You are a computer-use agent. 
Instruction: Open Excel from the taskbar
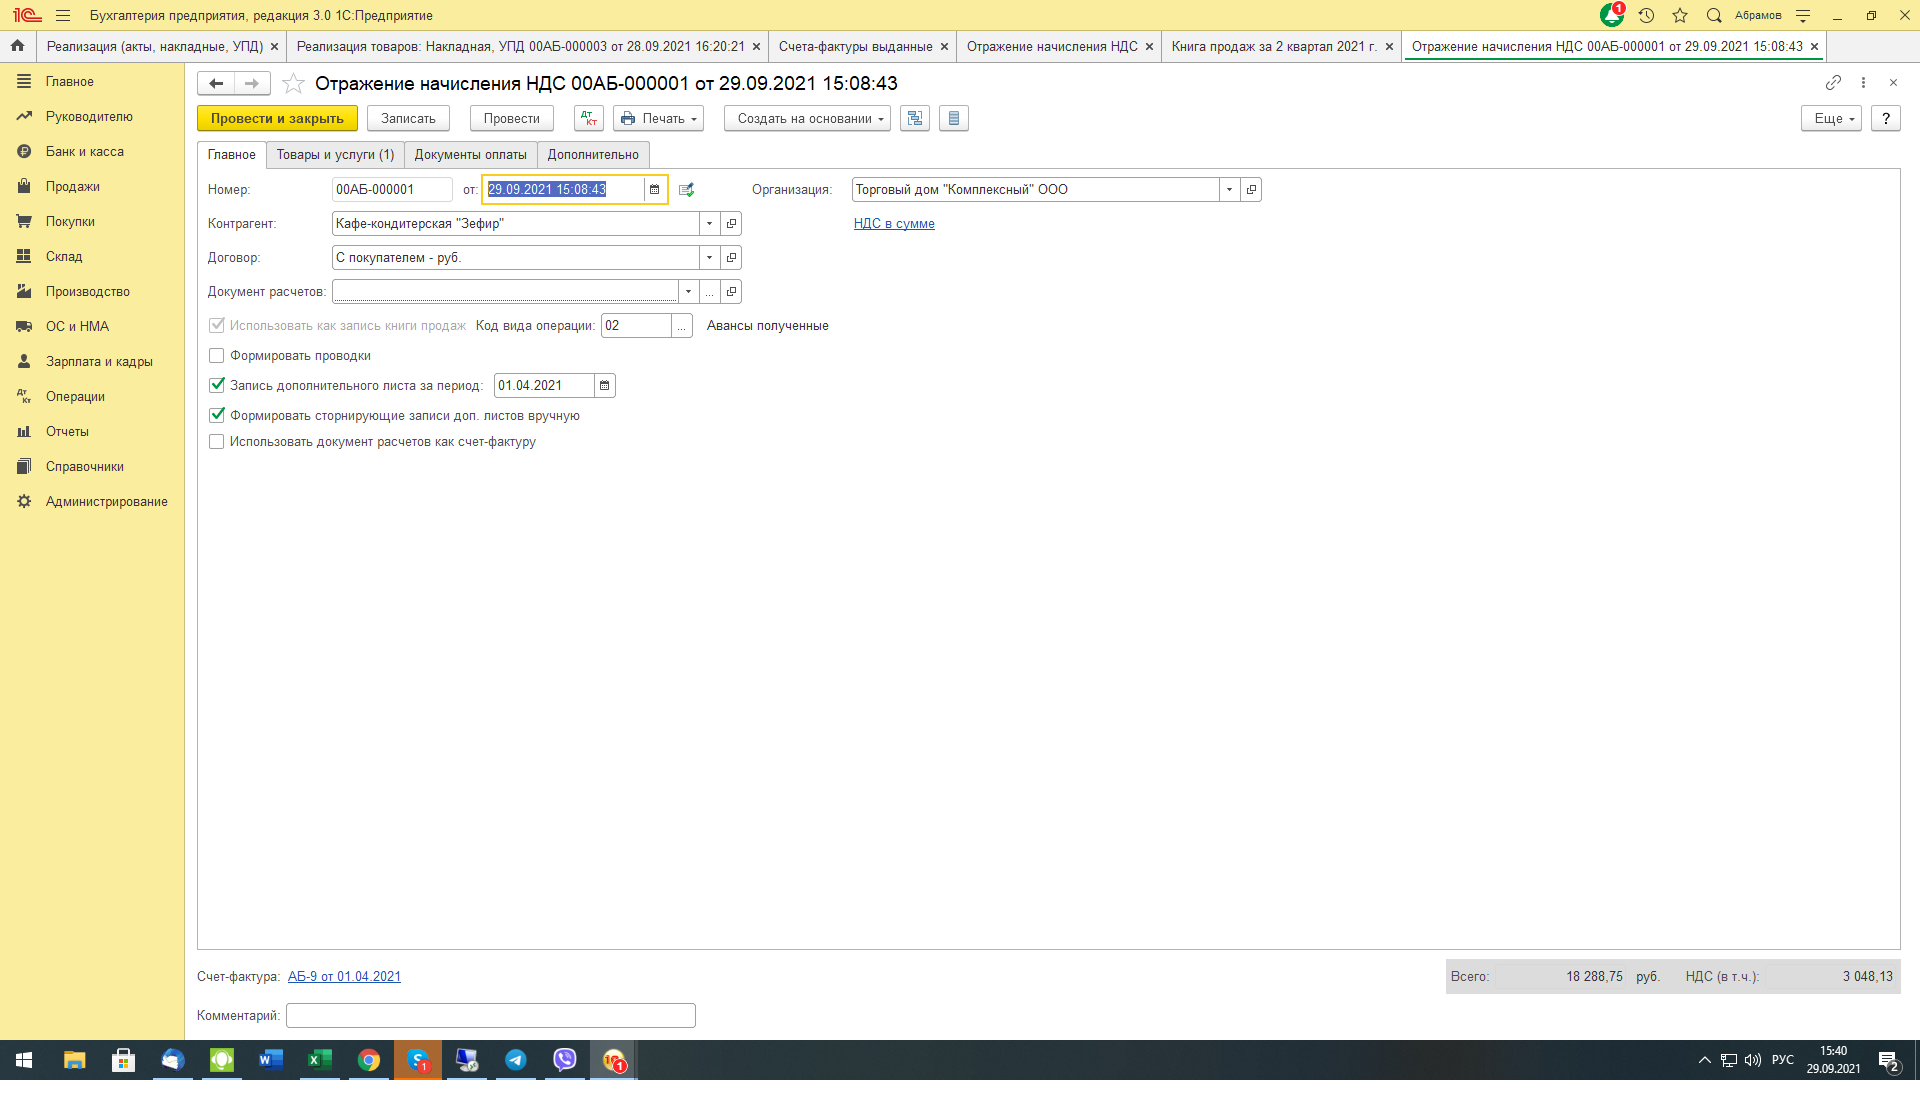(320, 1060)
